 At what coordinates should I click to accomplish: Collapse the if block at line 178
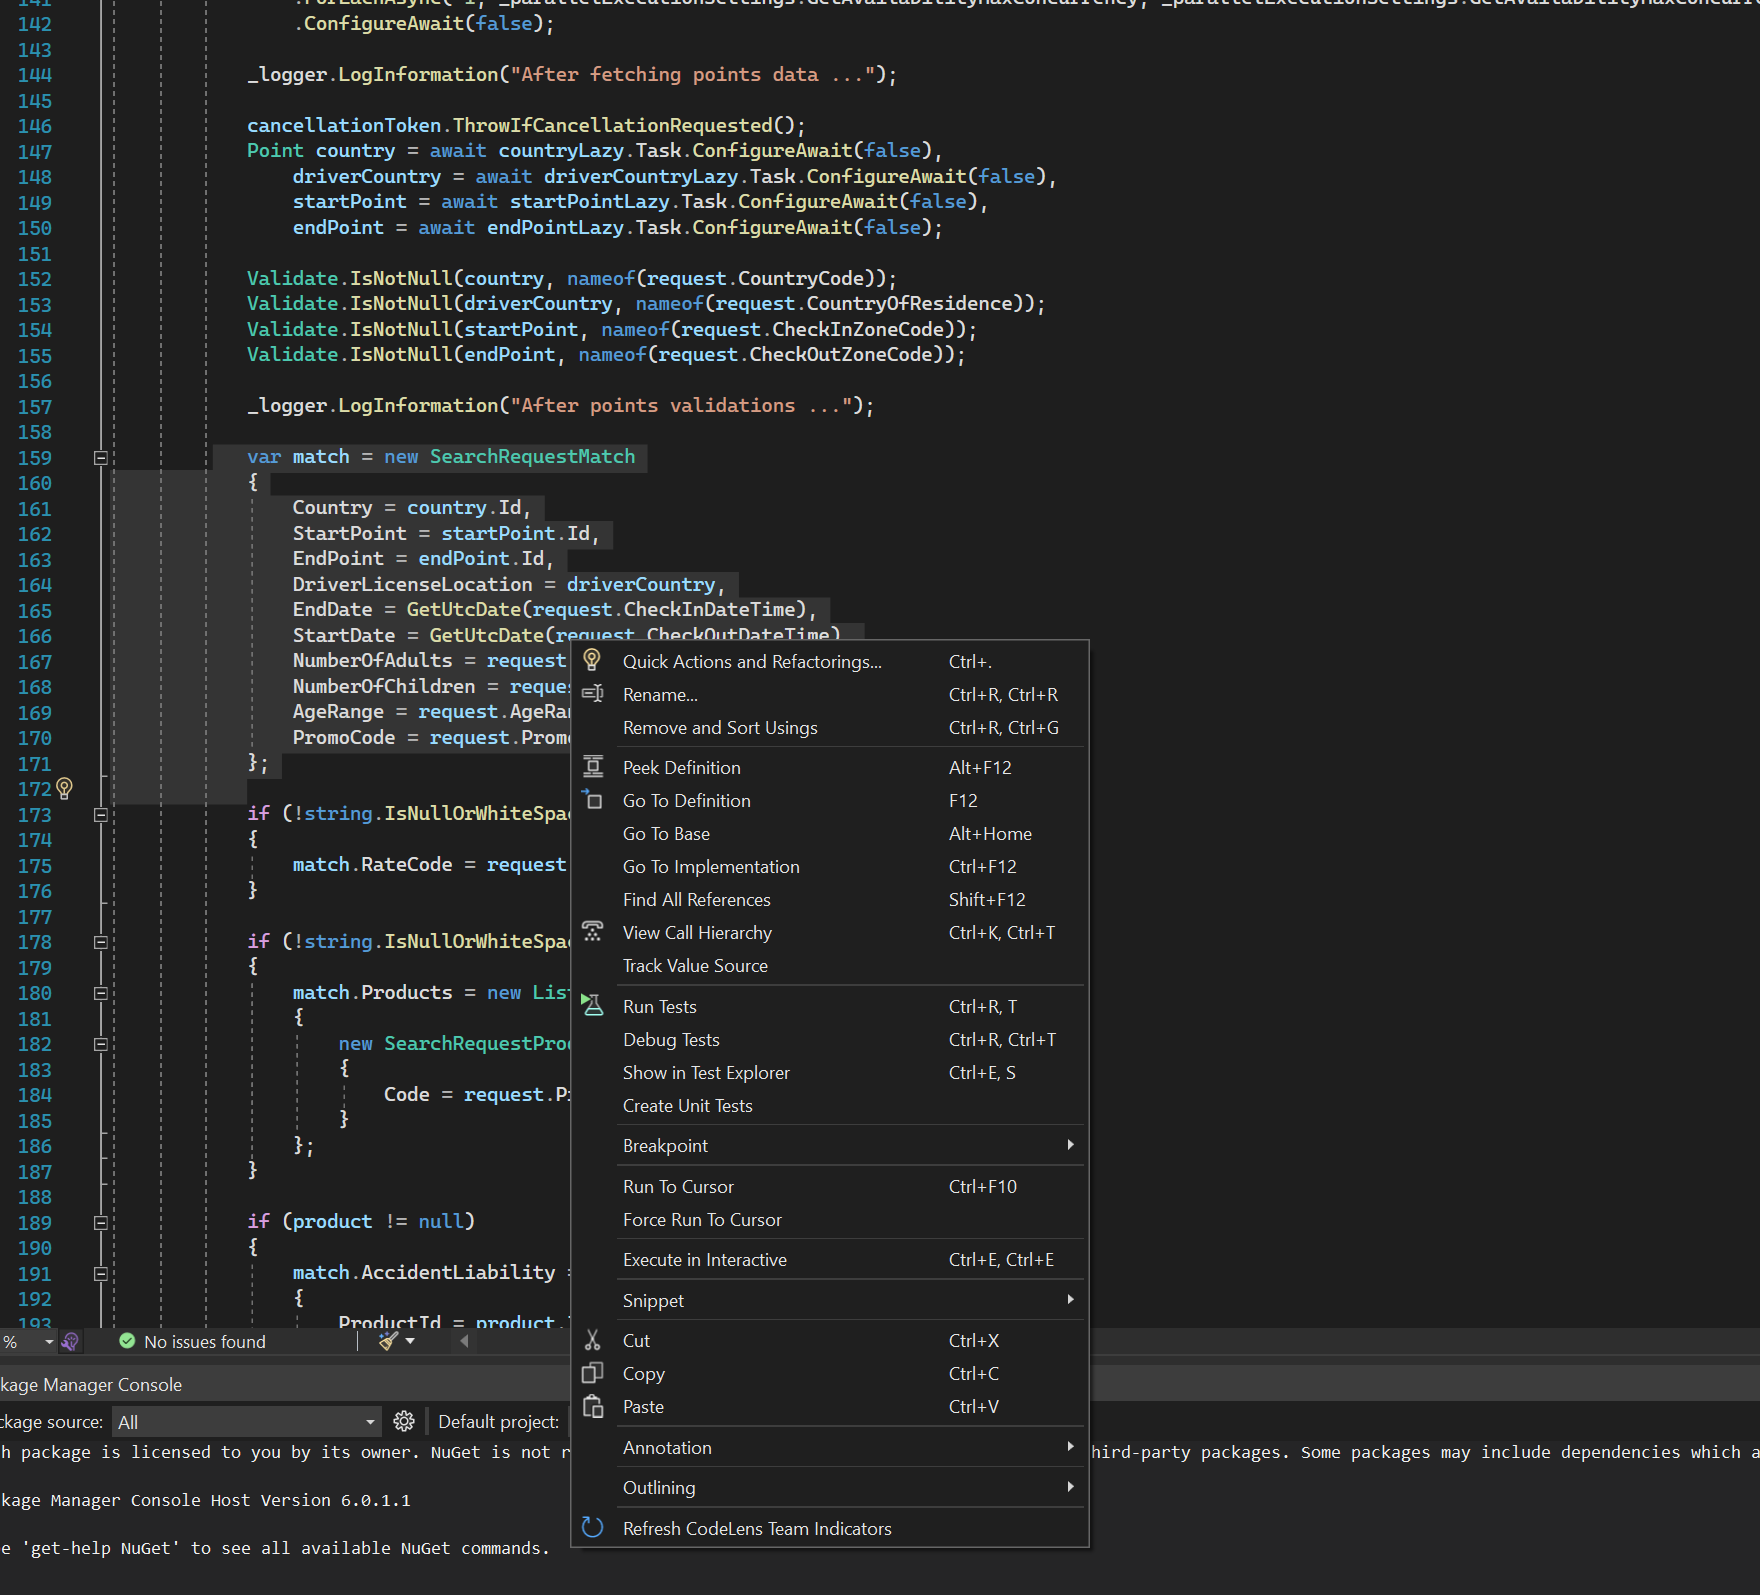pos(100,942)
